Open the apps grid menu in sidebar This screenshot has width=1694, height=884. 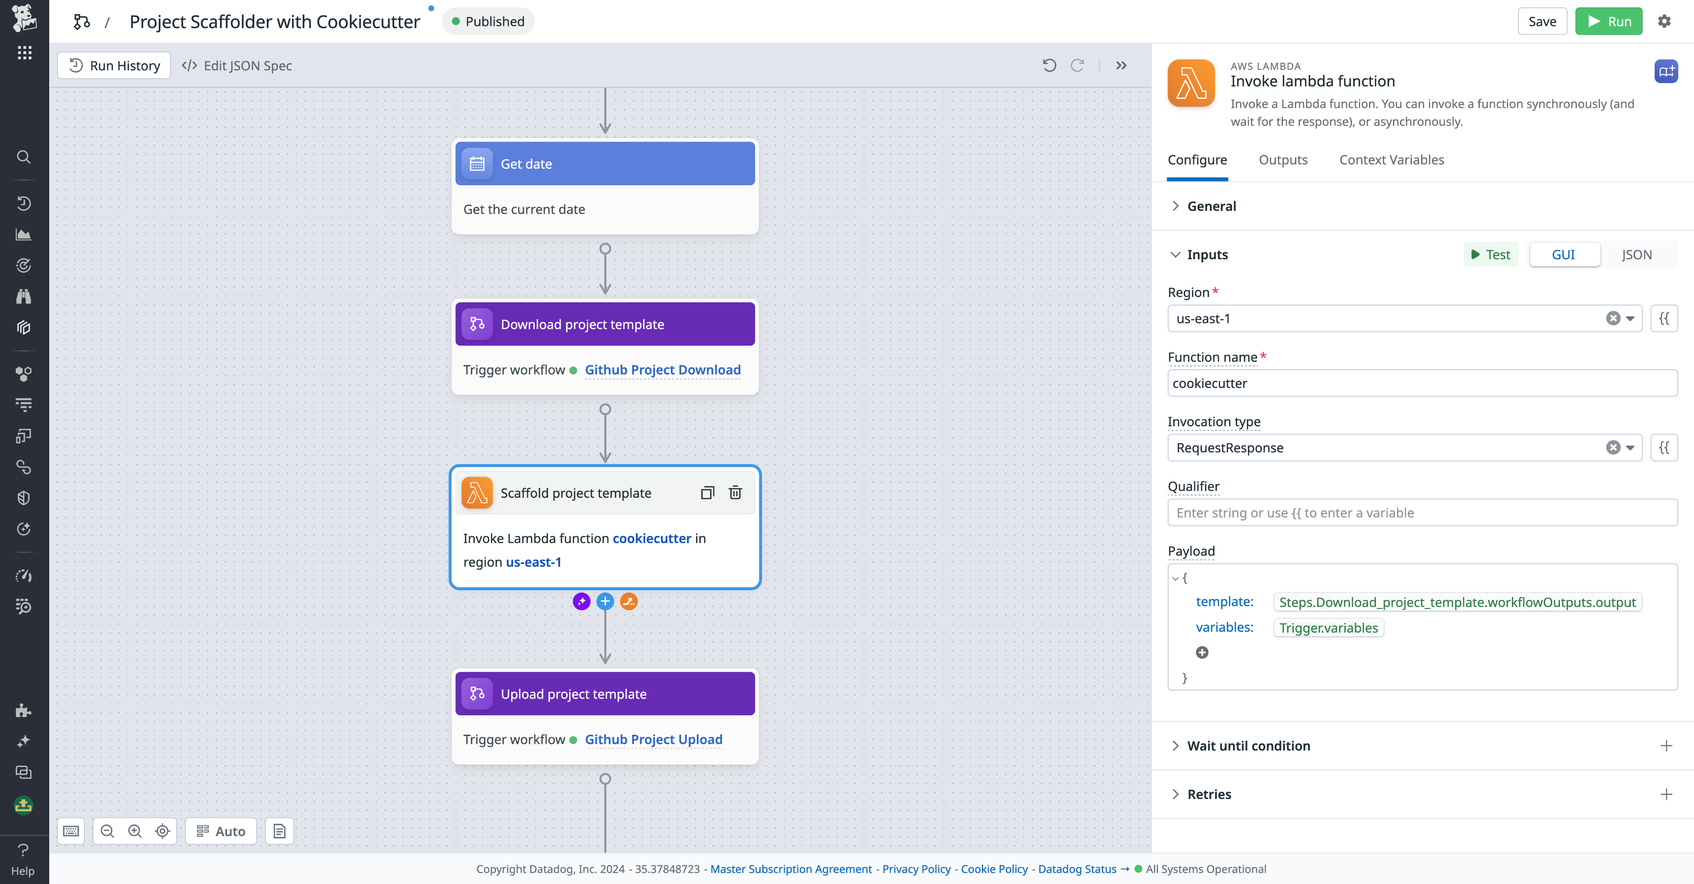pos(24,53)
